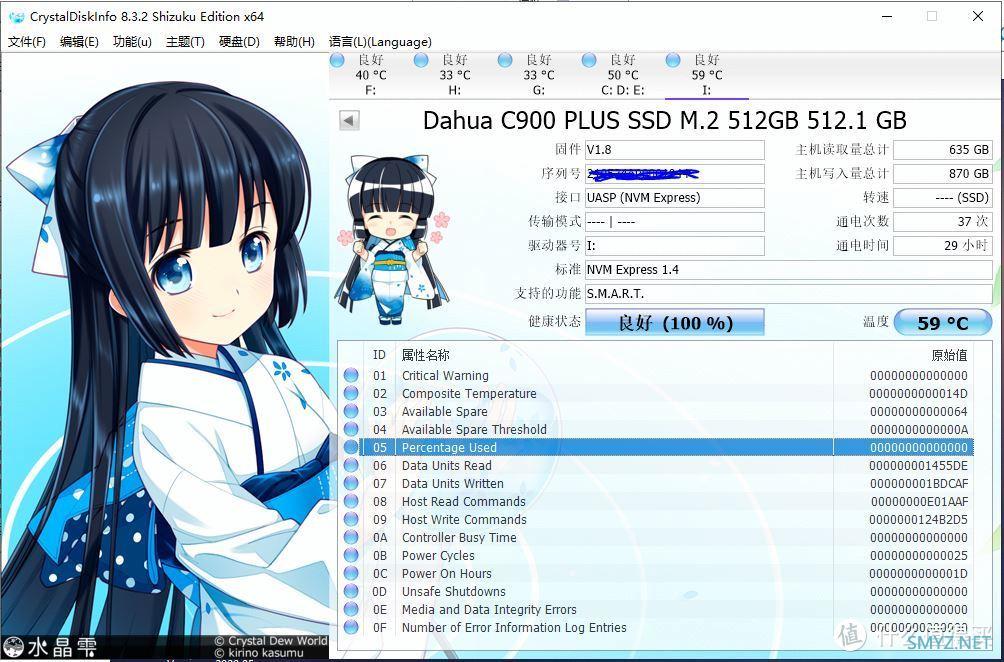Select disk F: tab at 40 °C
The width and height of the screenshot is (1004, 662).
370,75
